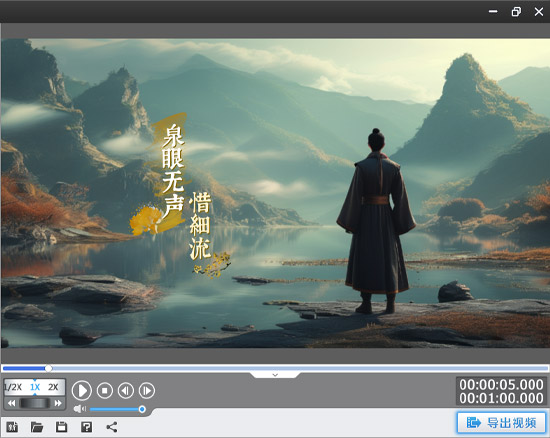550x438 pixels.
Task: Mute audio using the speaker icon
Action: click(80, 409)
